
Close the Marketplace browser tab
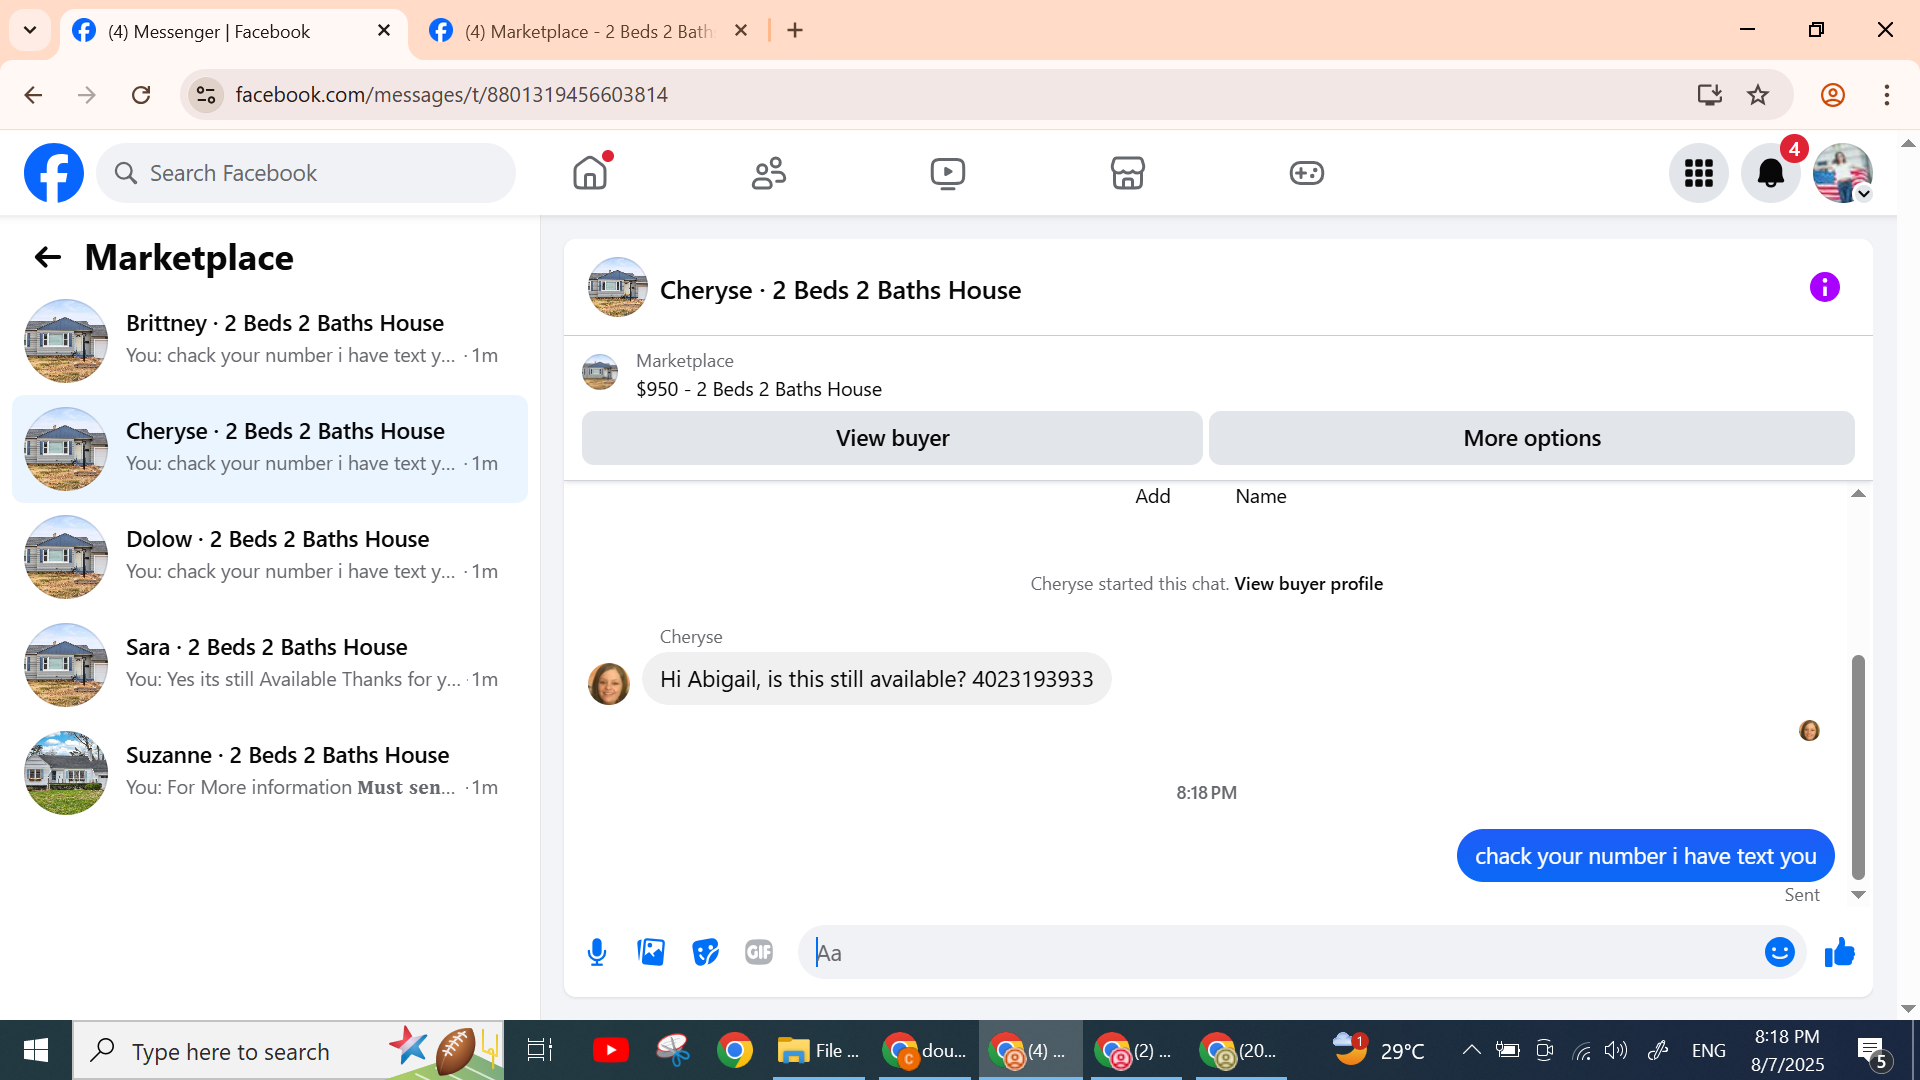click(x=741, y=31)
